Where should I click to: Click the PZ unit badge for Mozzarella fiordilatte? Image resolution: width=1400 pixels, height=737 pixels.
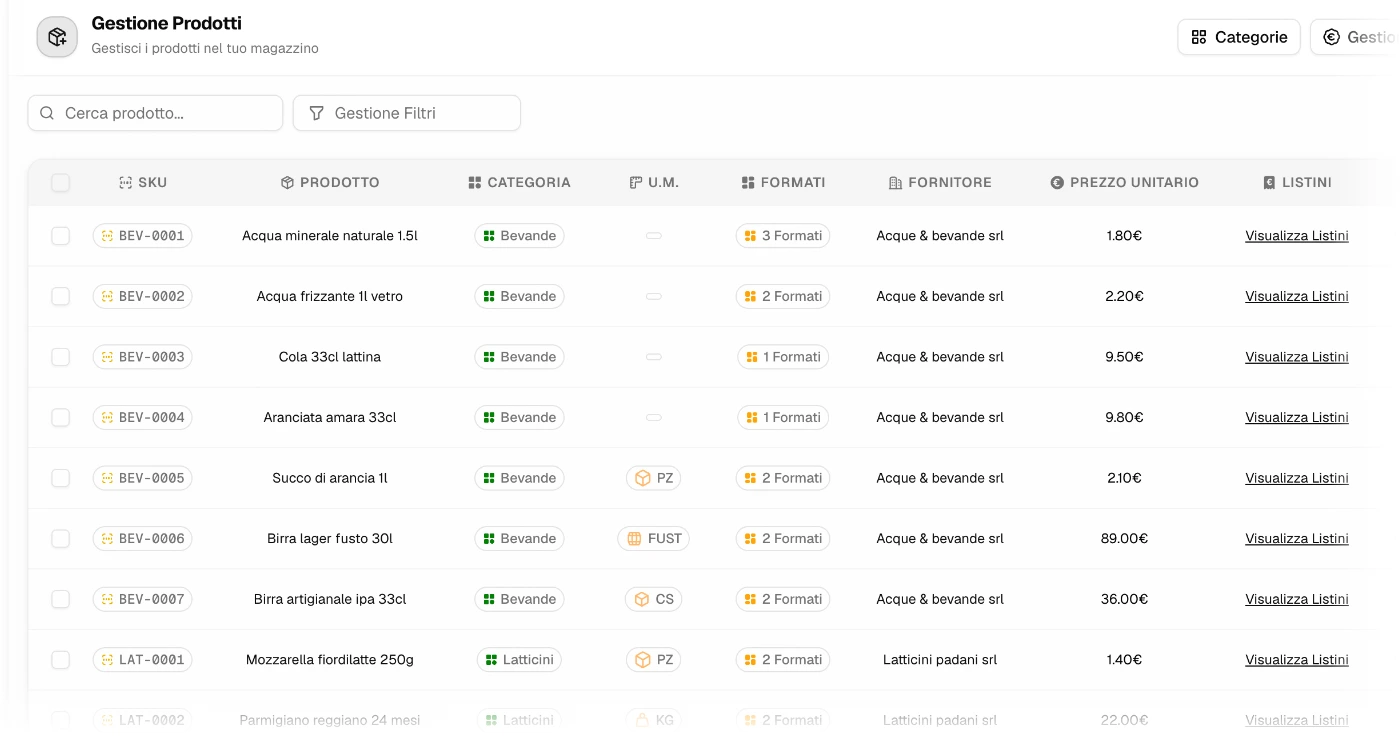coord(654,660)
